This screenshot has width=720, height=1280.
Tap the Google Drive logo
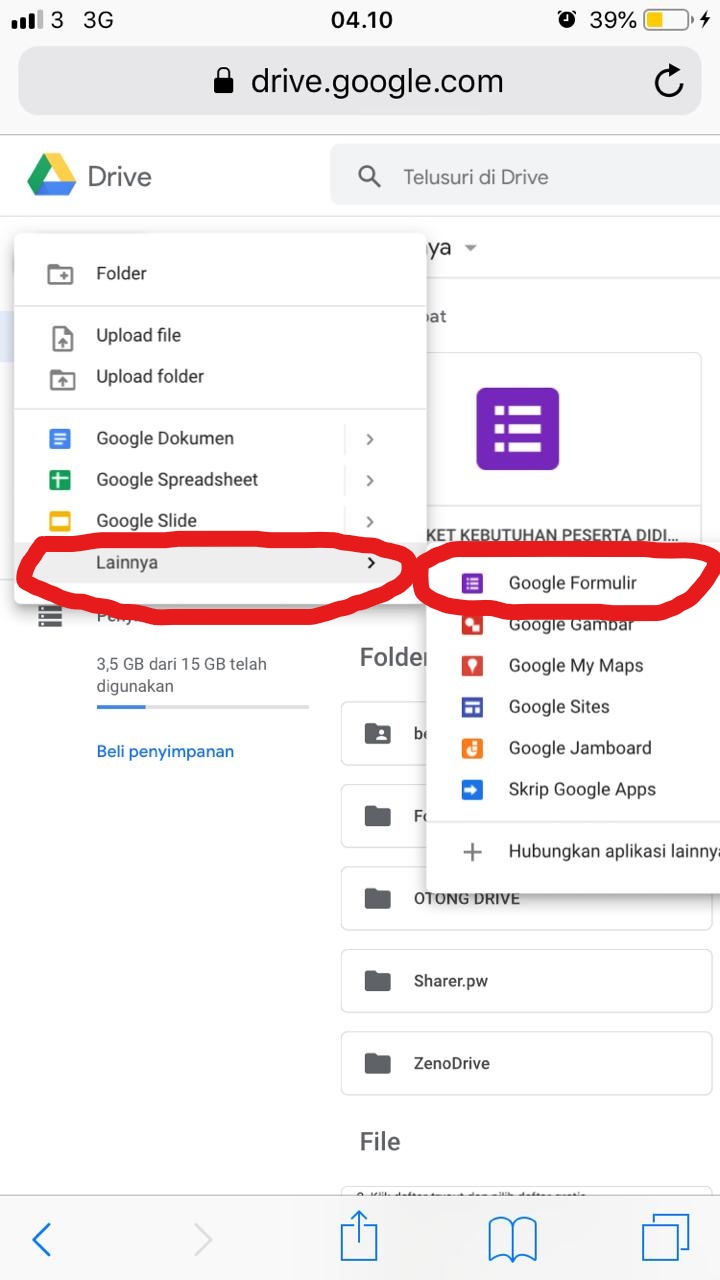coord(52,176)
